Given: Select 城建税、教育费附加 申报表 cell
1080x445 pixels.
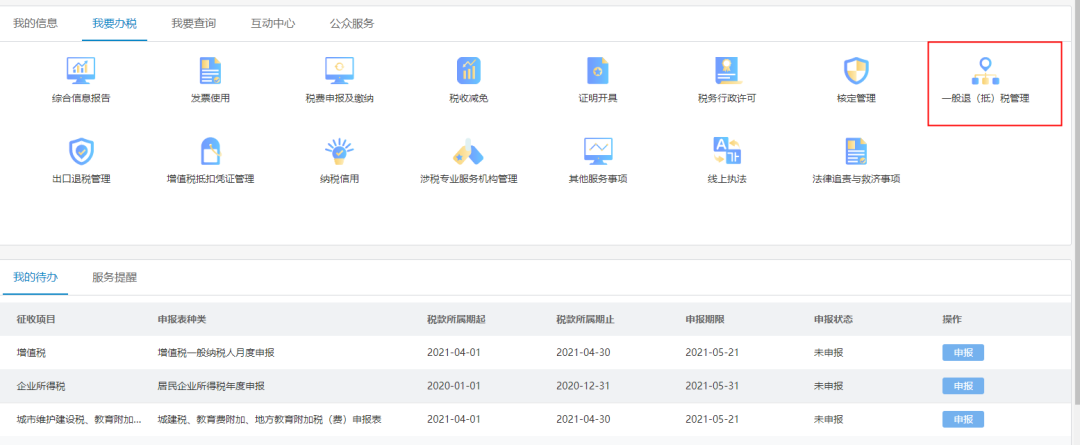Looking at the screenshot, I should pyautogui.click(x=269, y=419).
